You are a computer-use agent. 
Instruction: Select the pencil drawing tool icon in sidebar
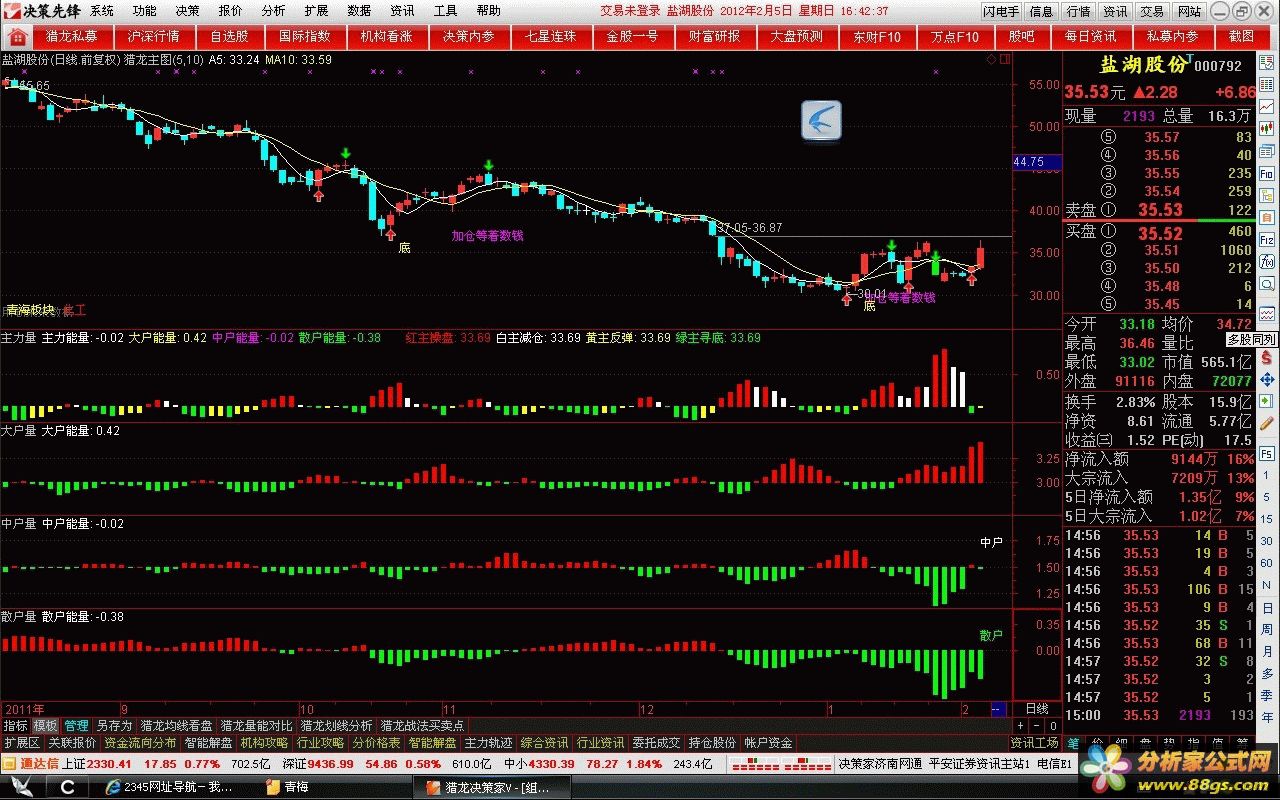click(1267, 423)
